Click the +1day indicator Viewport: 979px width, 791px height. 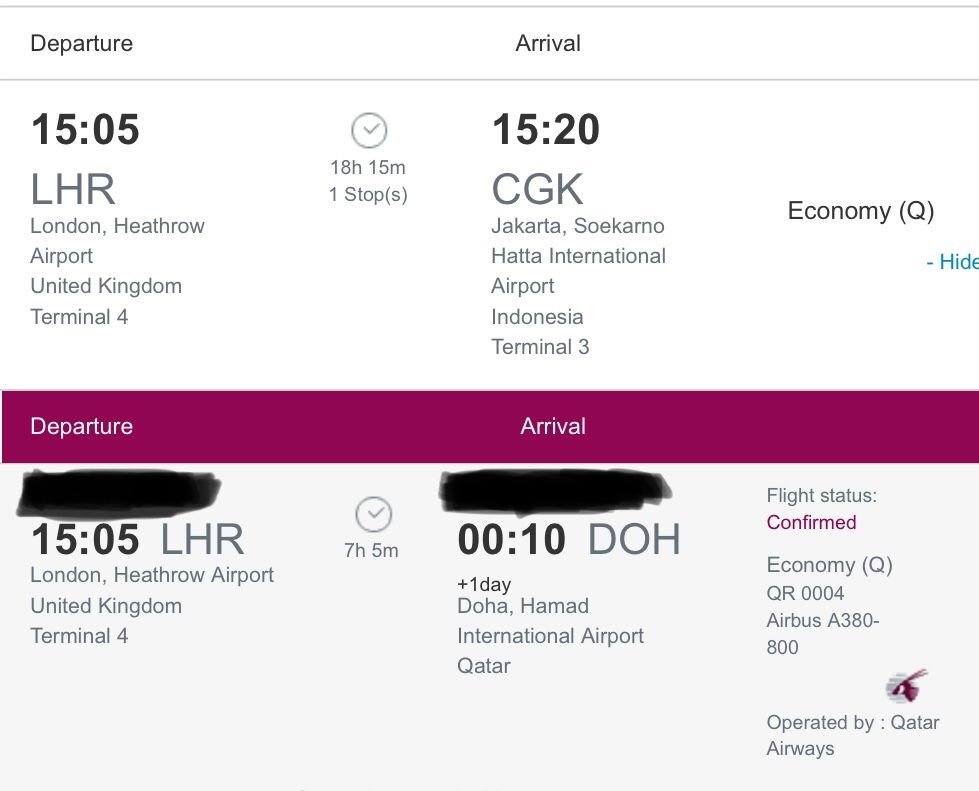[x=484, y=584]
